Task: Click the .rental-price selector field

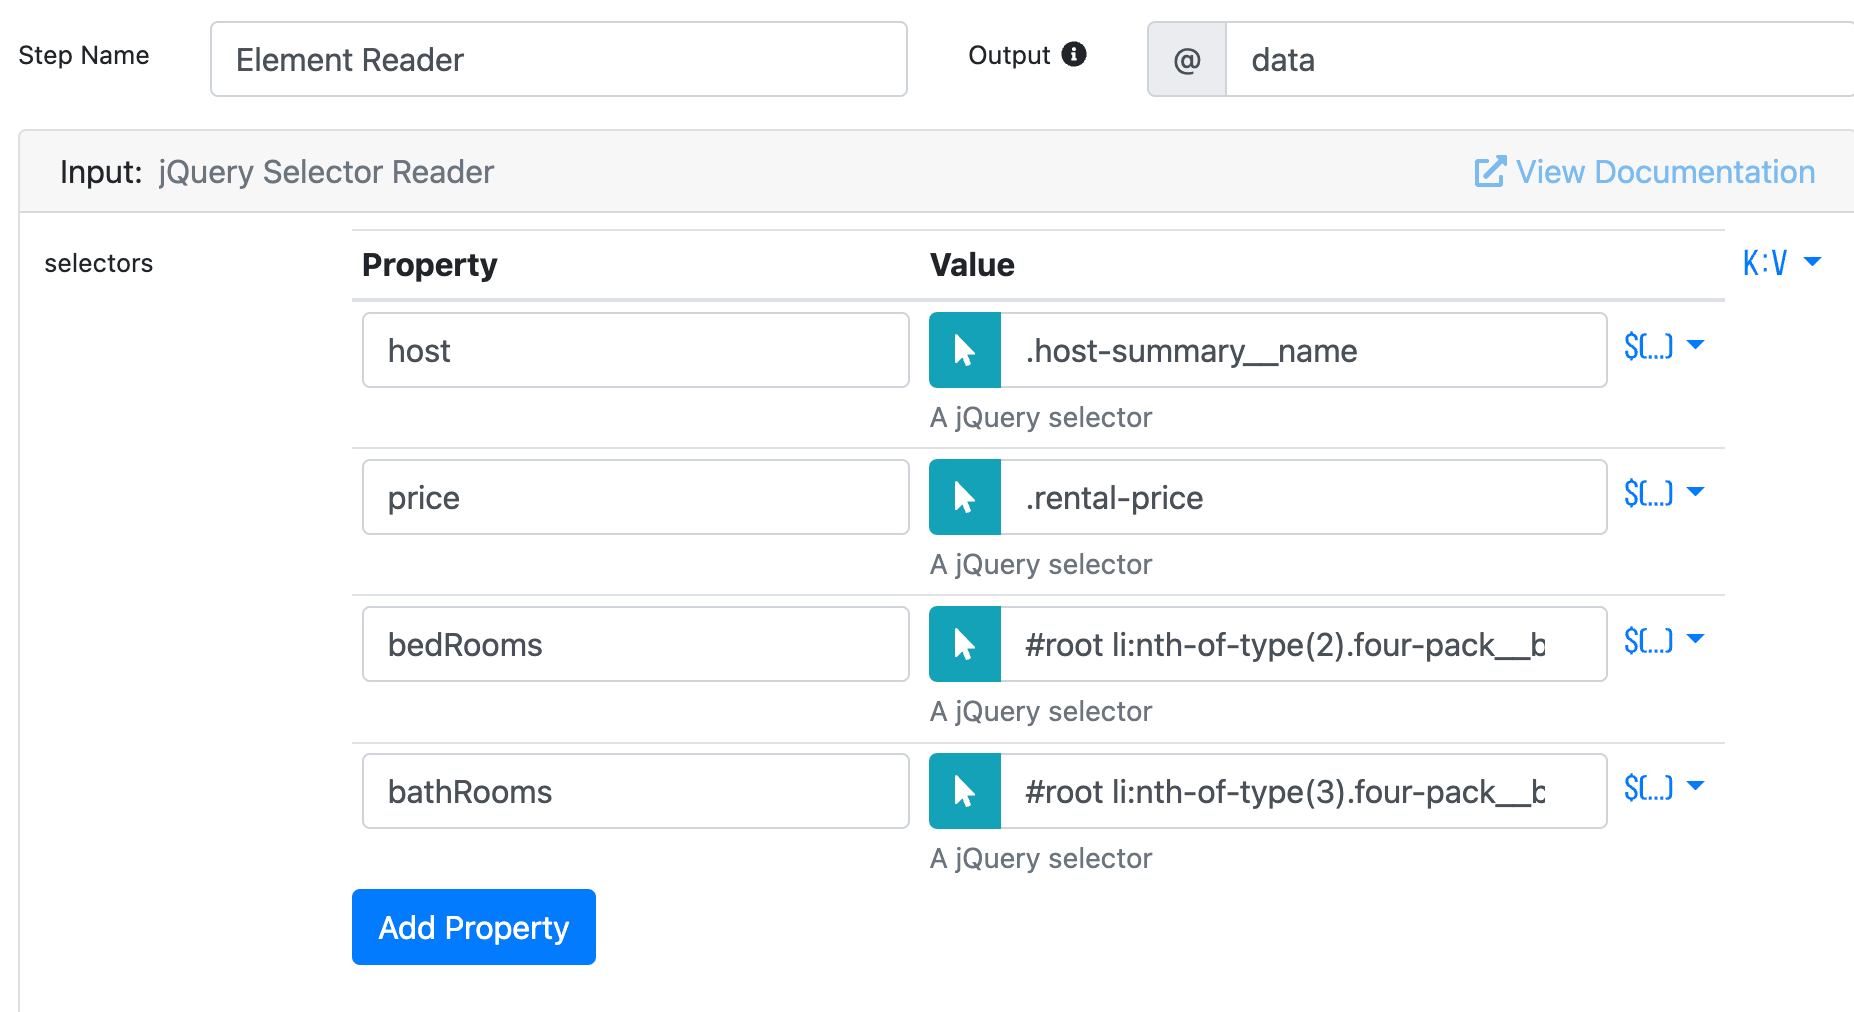Action: [x=1304, y=497]
